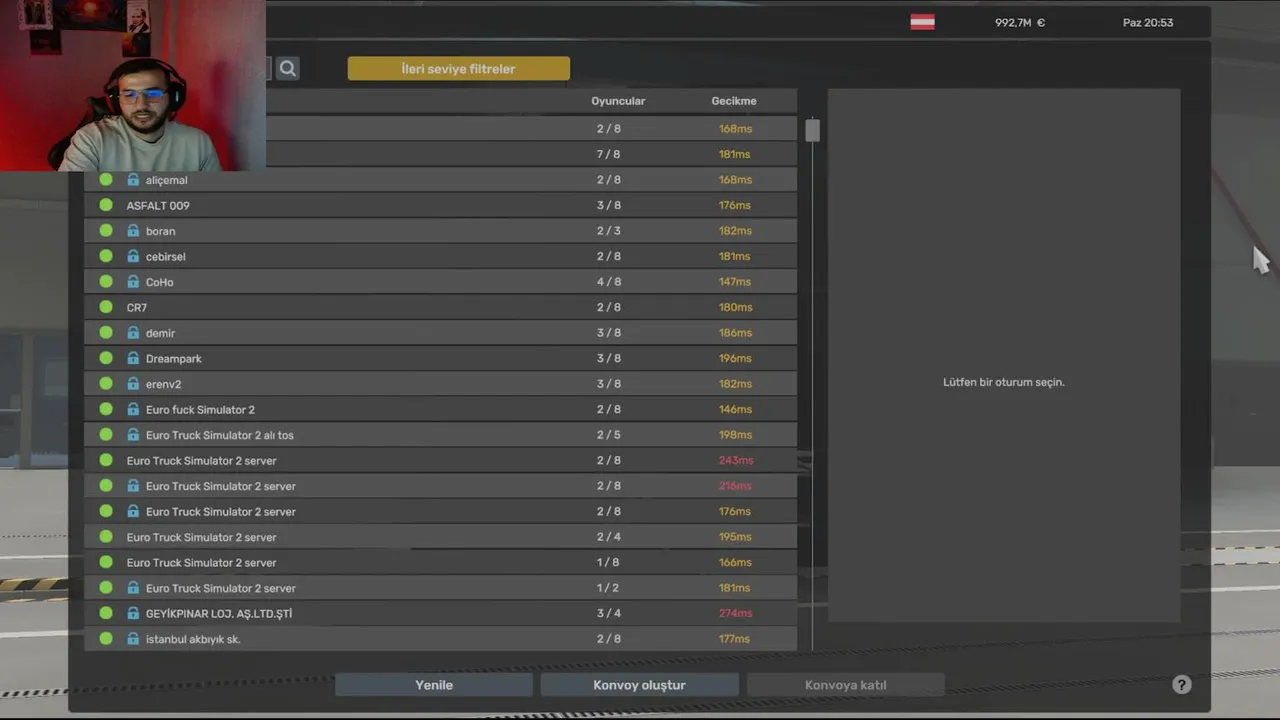Select the aliçemal session

click(x=440, y=180)
